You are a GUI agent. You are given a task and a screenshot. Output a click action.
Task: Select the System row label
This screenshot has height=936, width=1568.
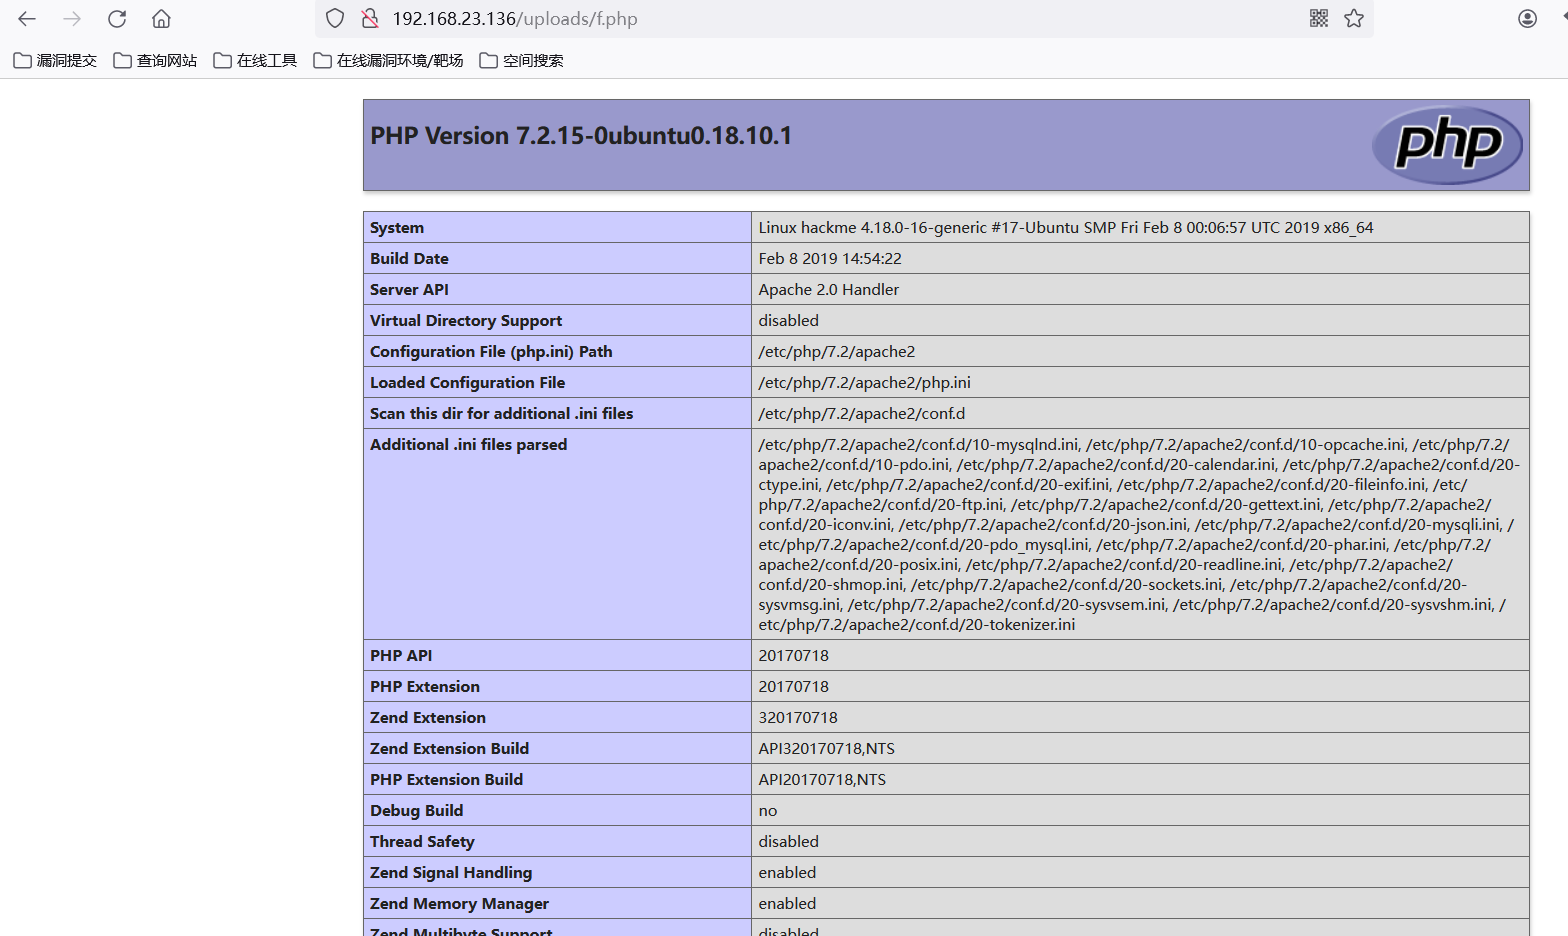(397, 228)
